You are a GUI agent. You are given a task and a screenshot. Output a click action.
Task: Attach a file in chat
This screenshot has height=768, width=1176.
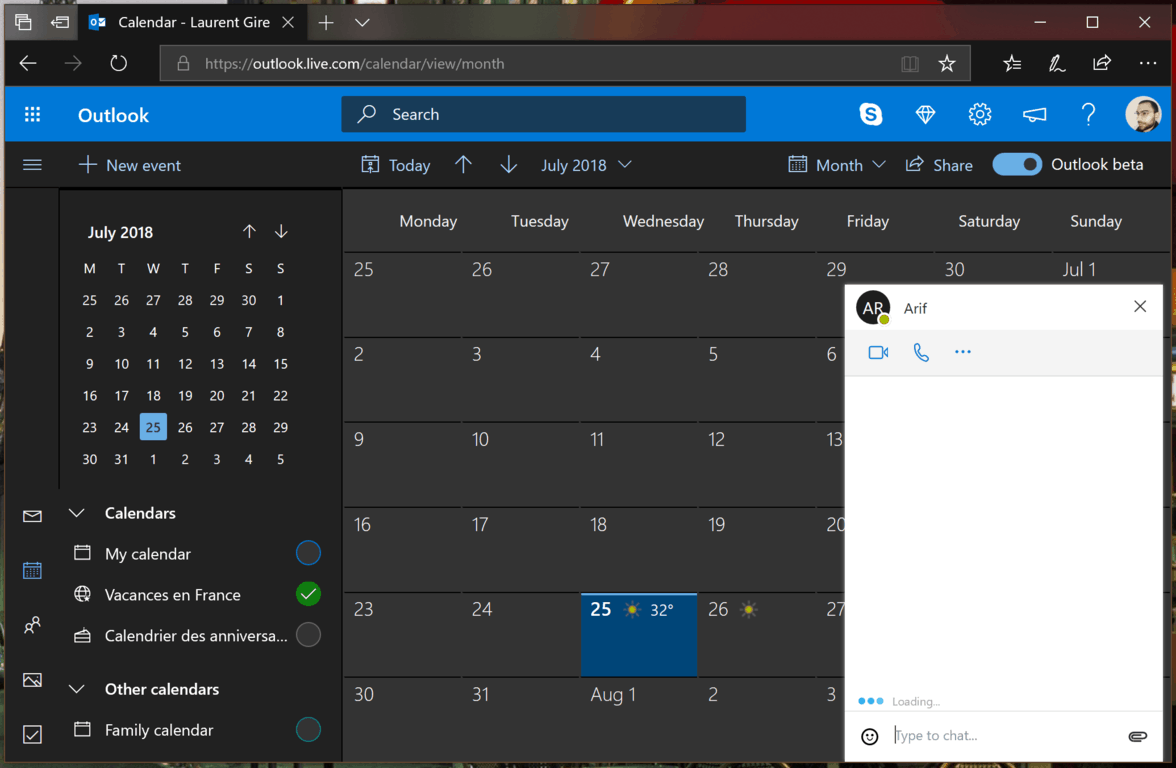1138,736
